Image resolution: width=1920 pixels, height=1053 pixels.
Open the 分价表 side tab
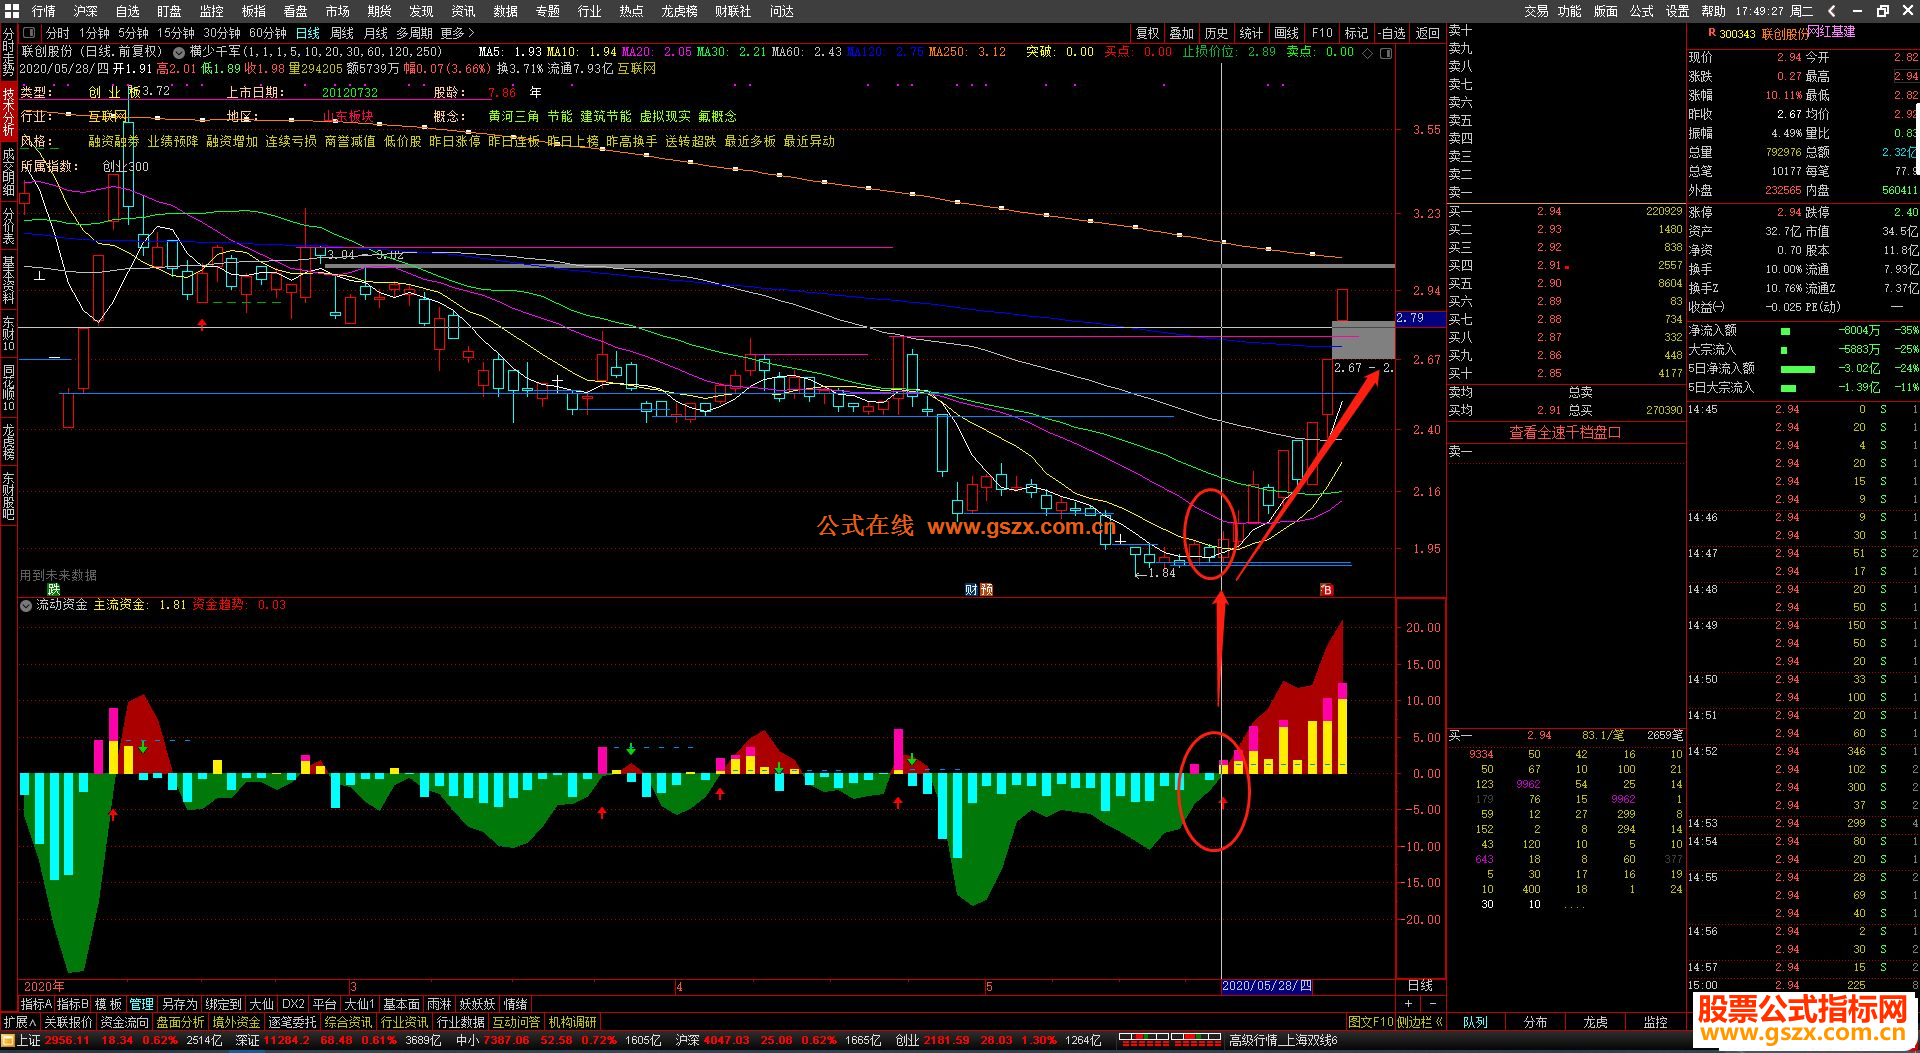tap(8, 226)
